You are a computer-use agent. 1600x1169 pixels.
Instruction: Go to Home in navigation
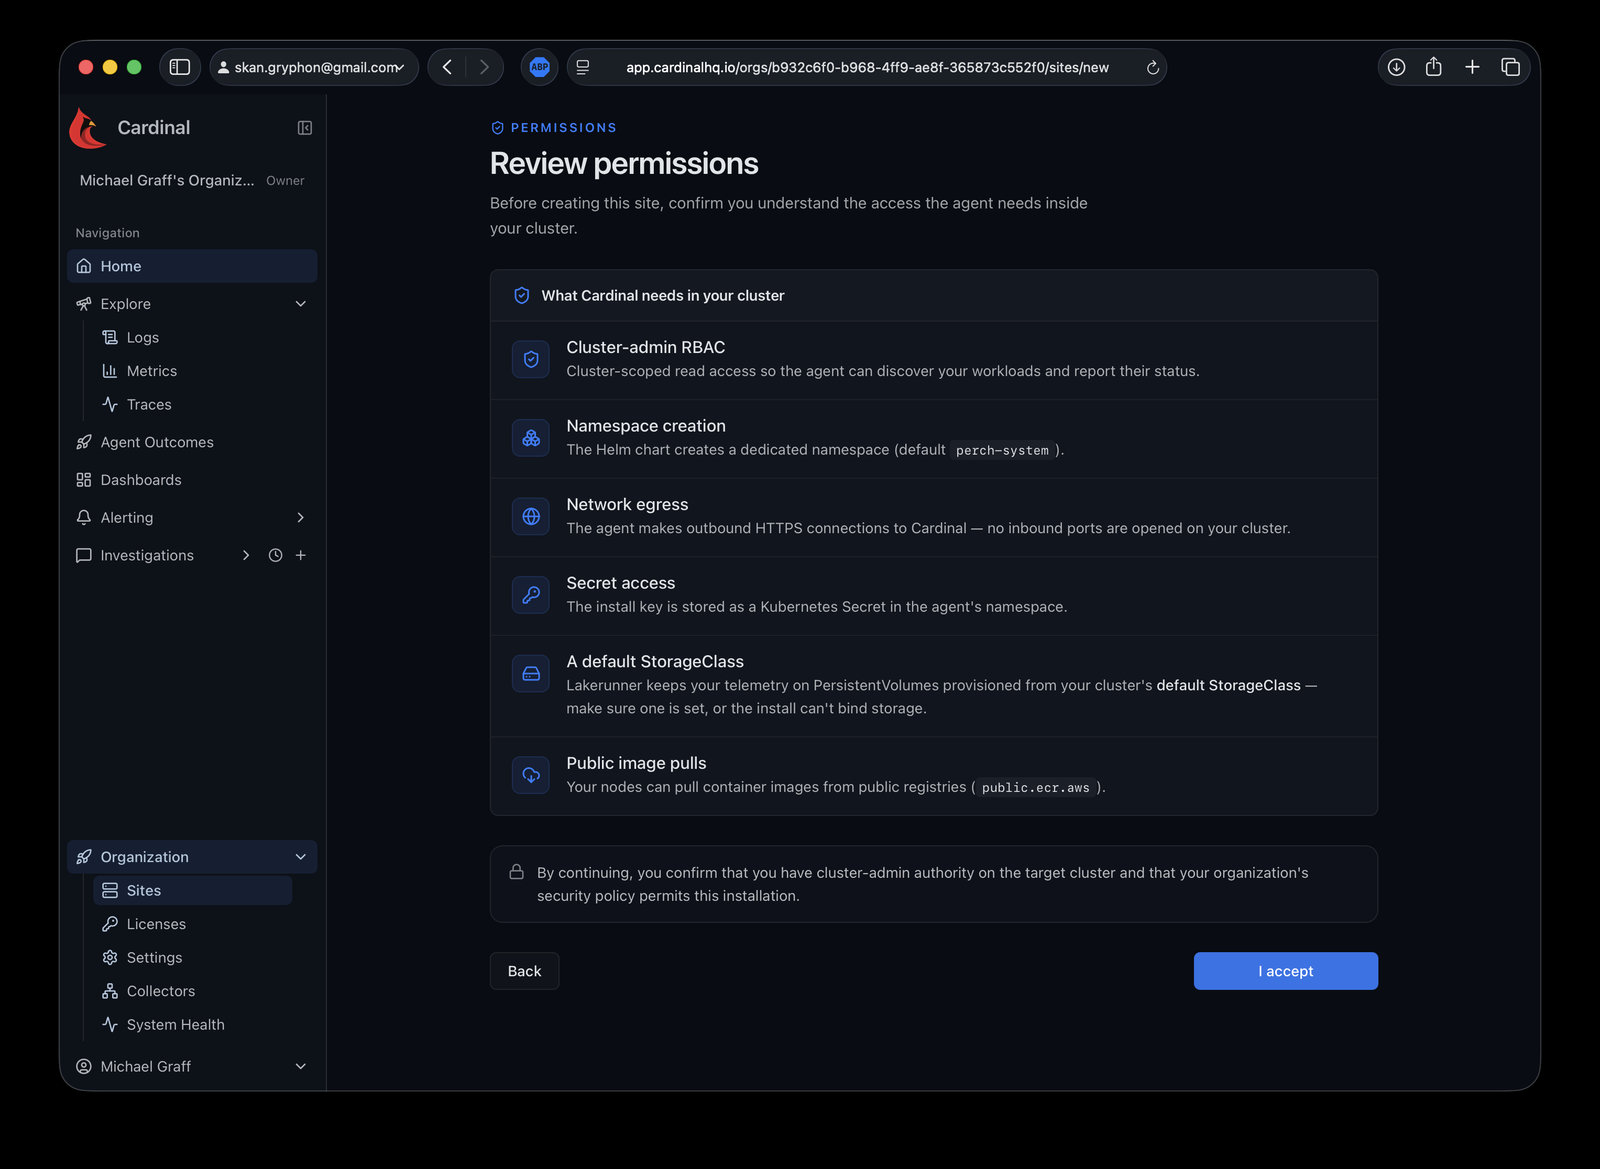(192, 266)
